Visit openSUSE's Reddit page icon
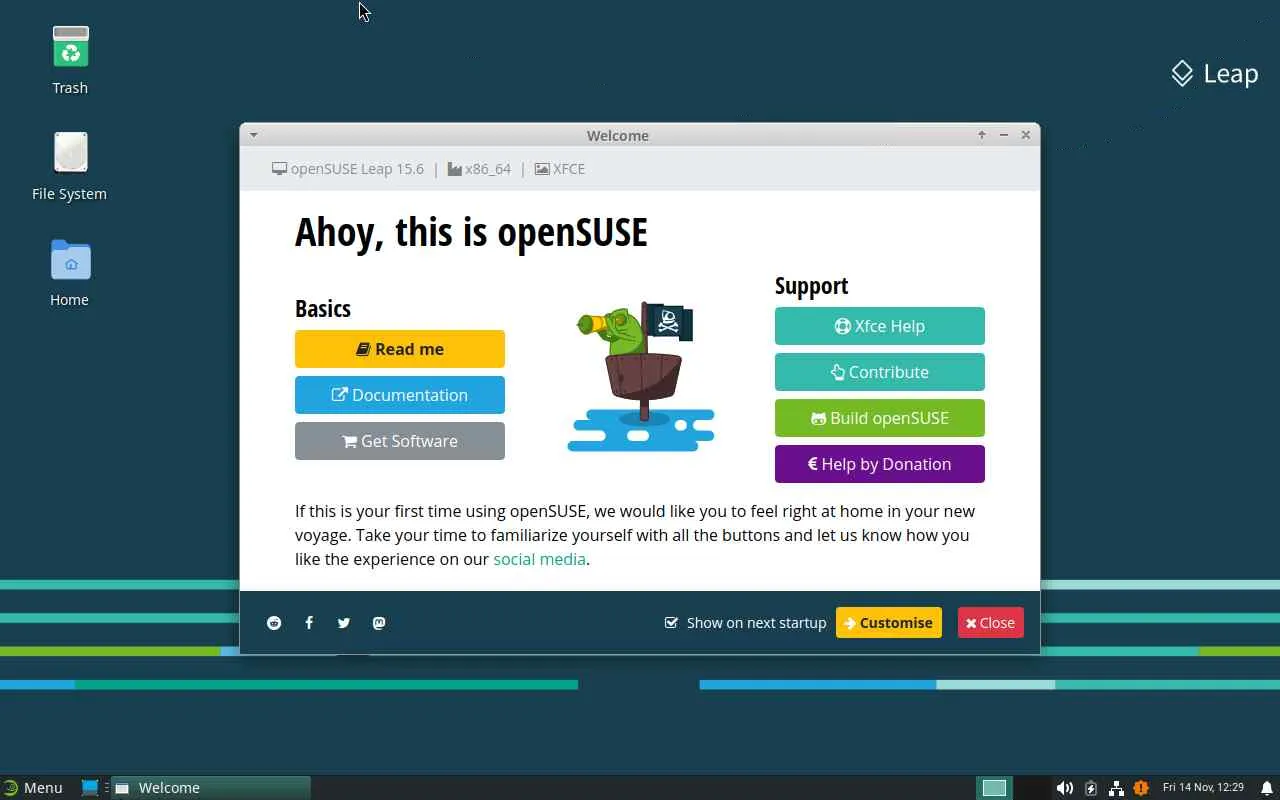 [274, 623]
